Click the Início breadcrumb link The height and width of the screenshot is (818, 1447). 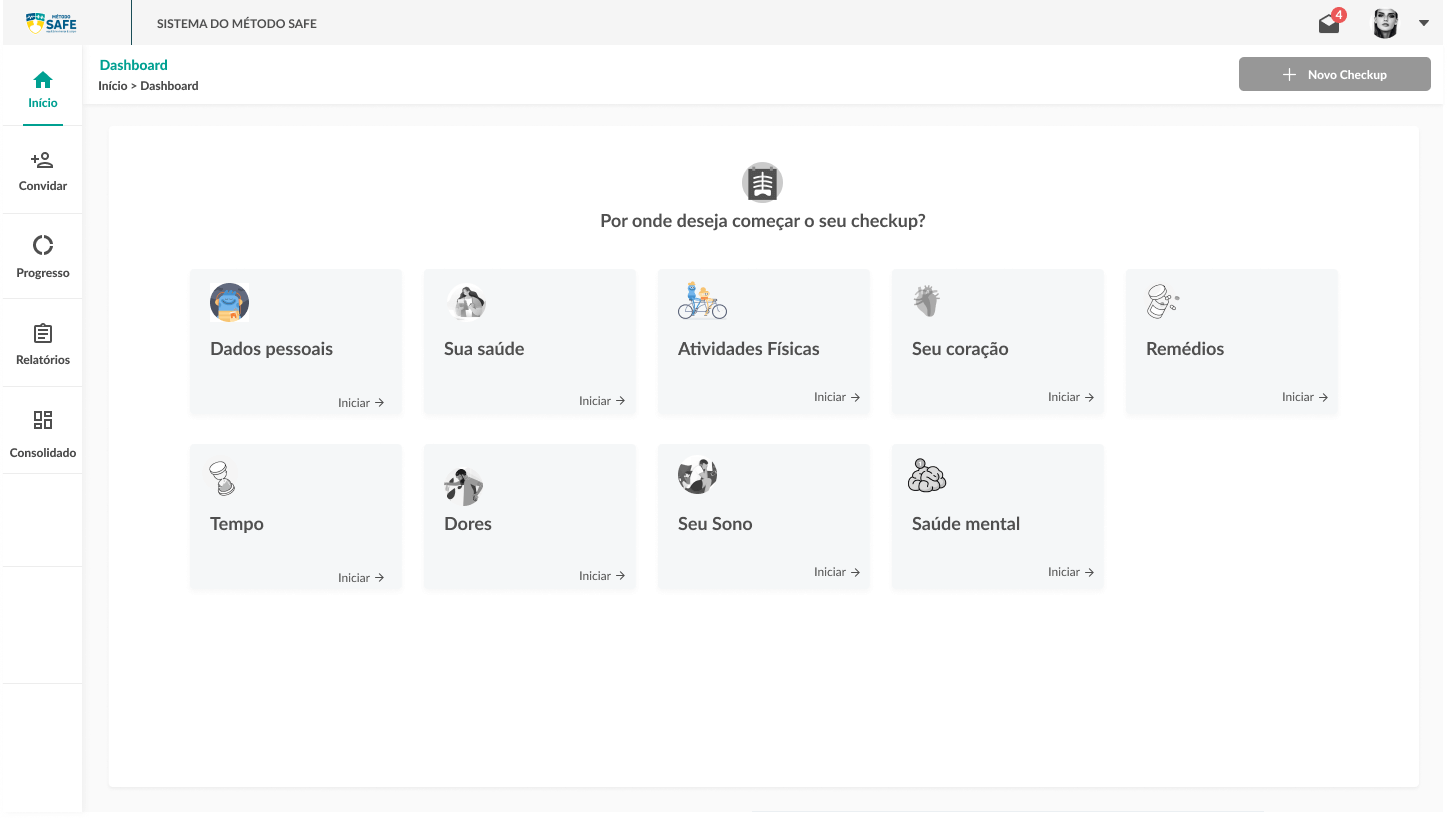113,86
